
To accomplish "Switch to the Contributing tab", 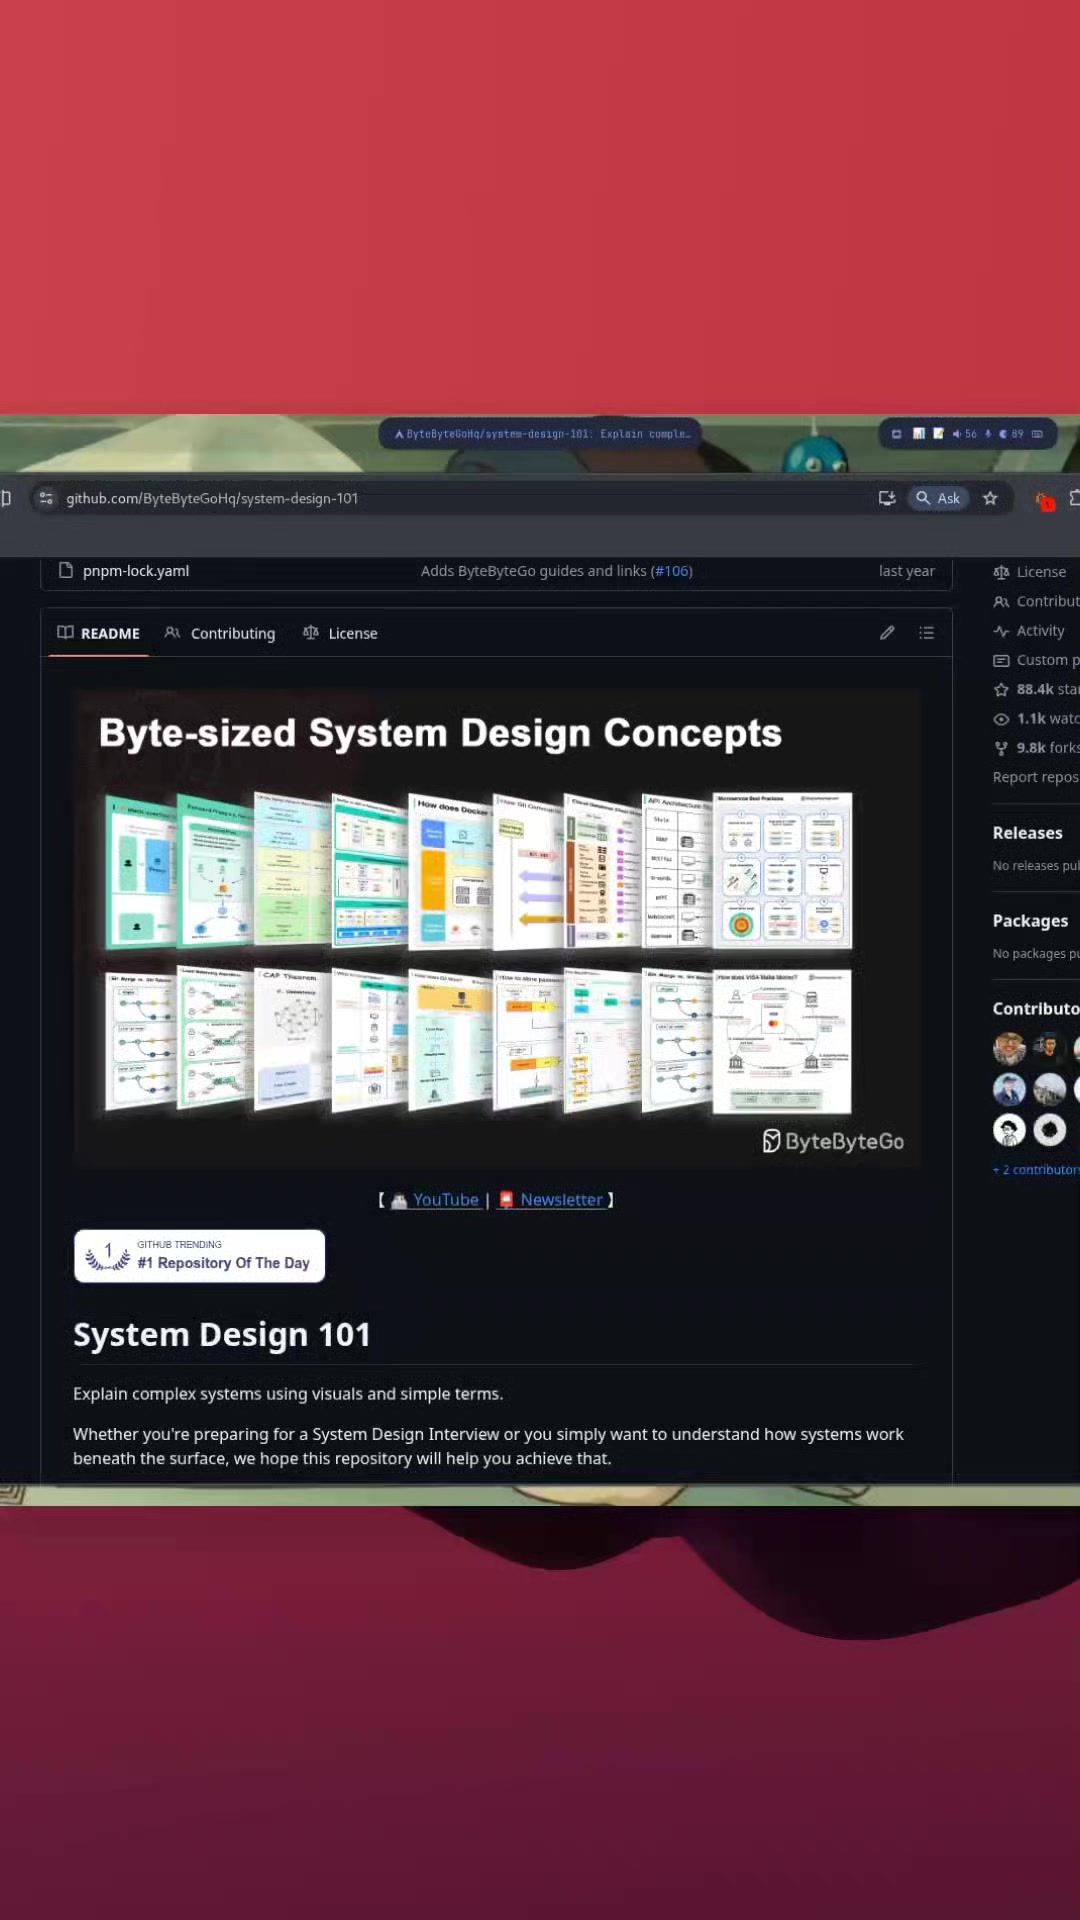I will click(219, 633).
